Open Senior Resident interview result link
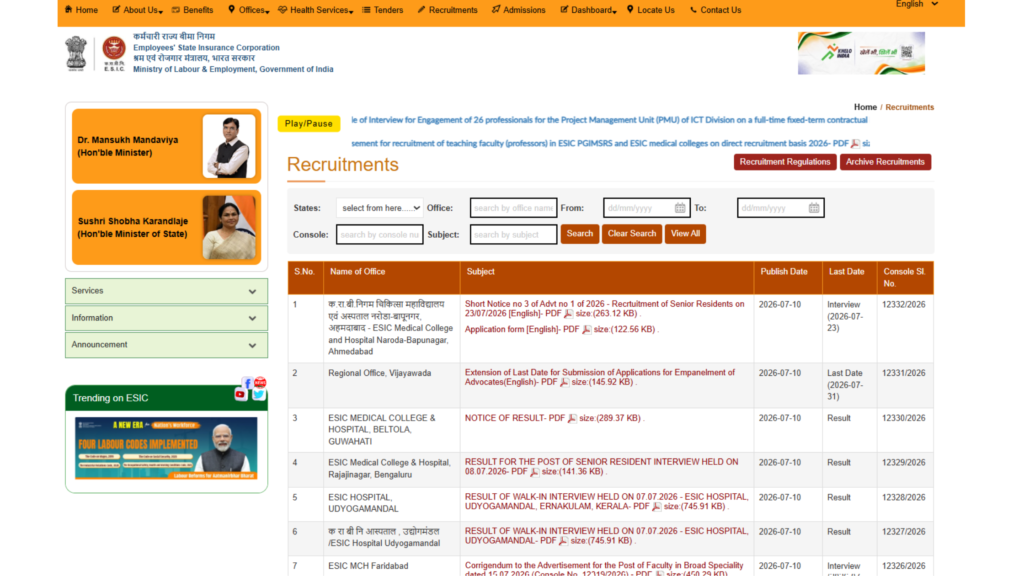The image size is (1024, 576). (x=601, y=466)
